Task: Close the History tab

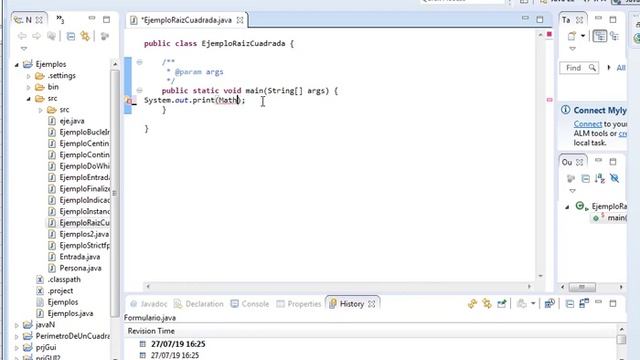Action: click(x=371, y=304)
